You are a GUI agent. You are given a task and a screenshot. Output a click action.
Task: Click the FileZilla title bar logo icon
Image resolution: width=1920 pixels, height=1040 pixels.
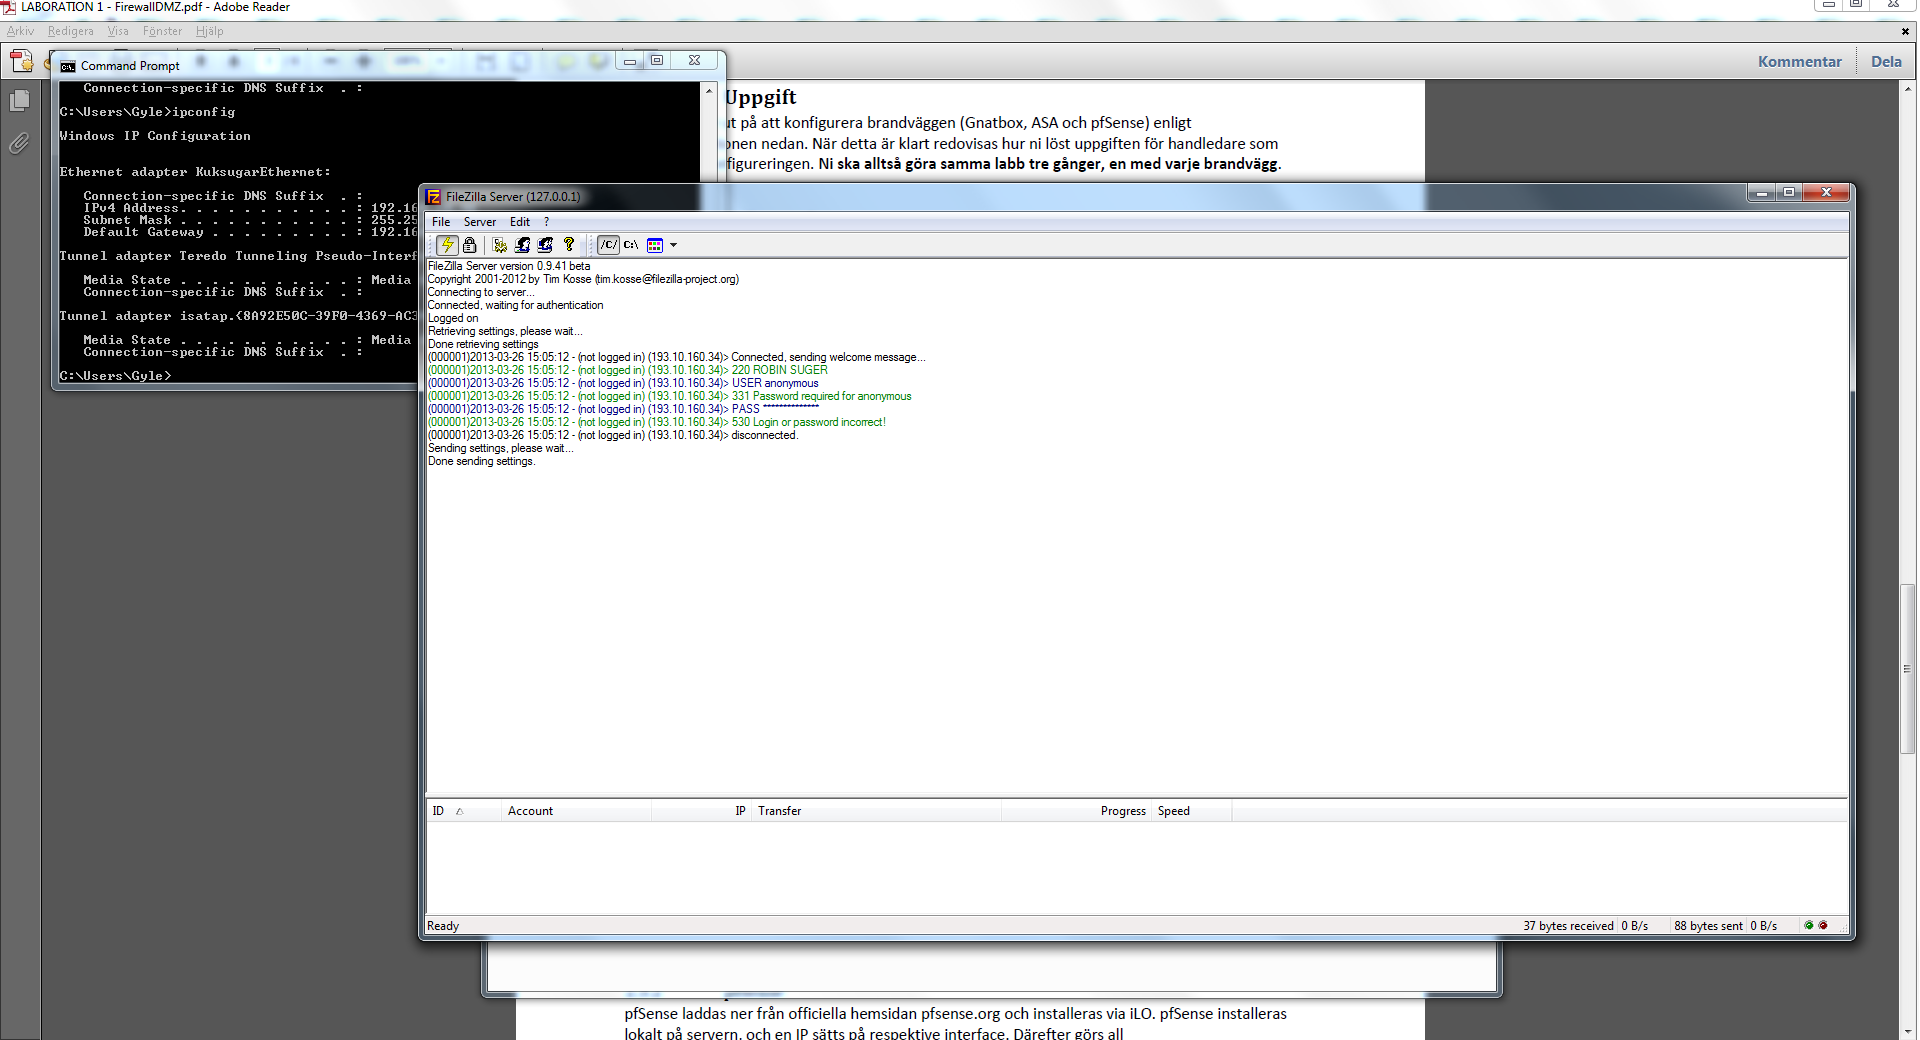[434, 197]
